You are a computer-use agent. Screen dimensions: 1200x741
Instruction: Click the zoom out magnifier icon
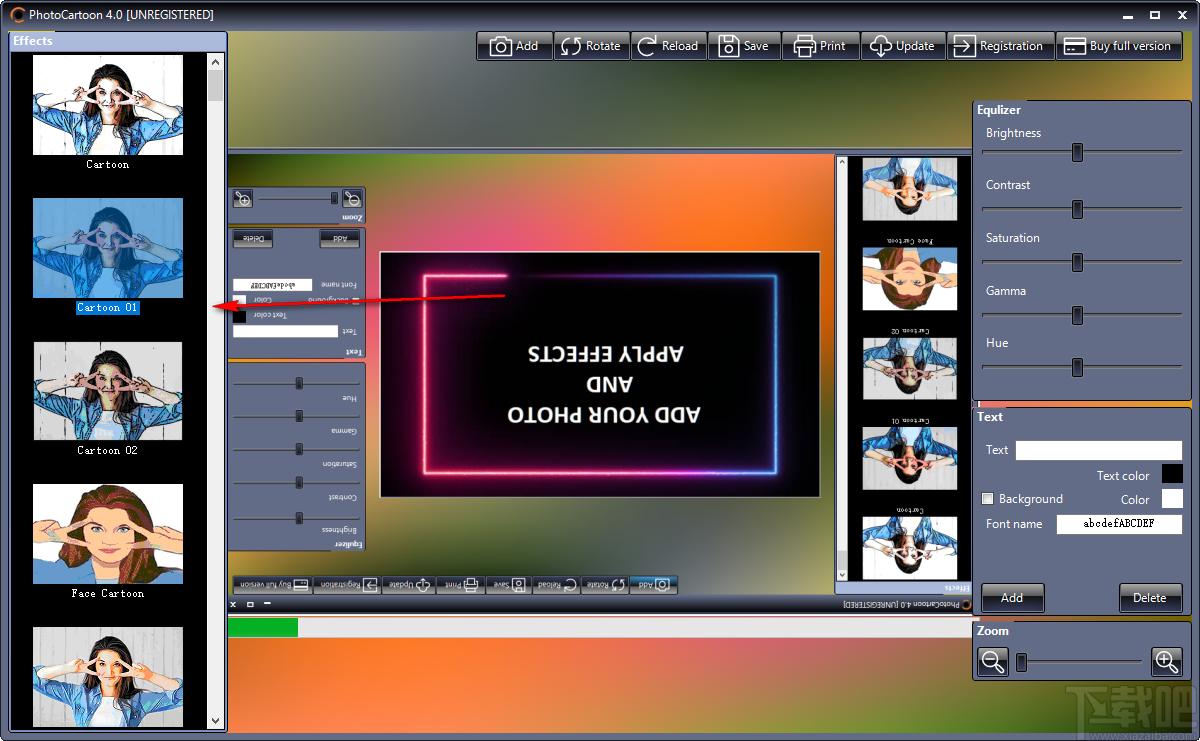993,661
